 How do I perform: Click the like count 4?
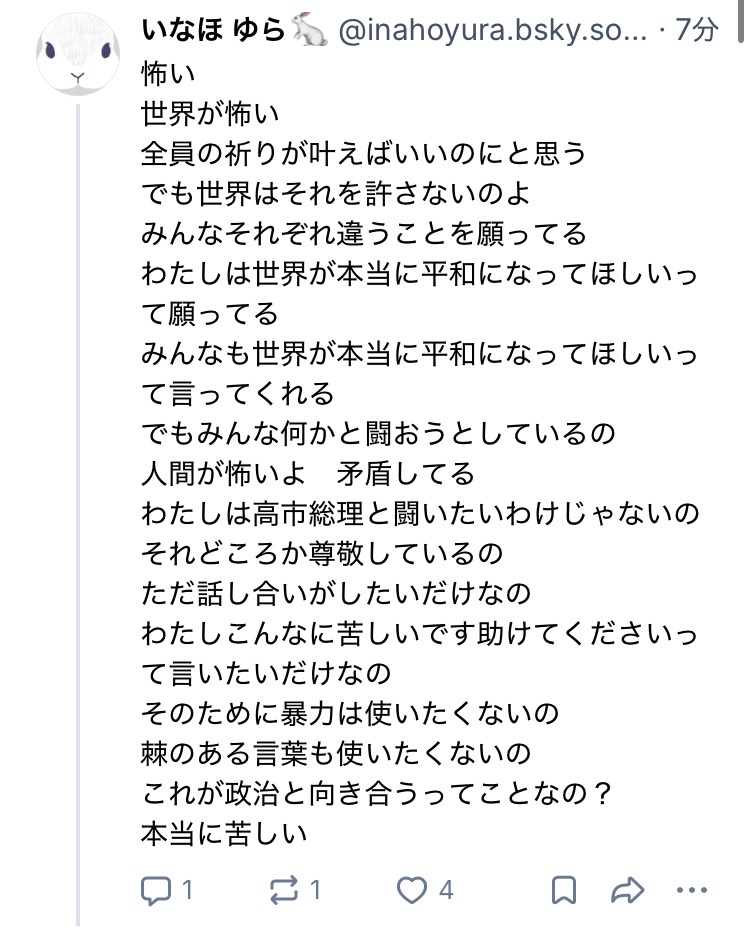tap(446, 890)
